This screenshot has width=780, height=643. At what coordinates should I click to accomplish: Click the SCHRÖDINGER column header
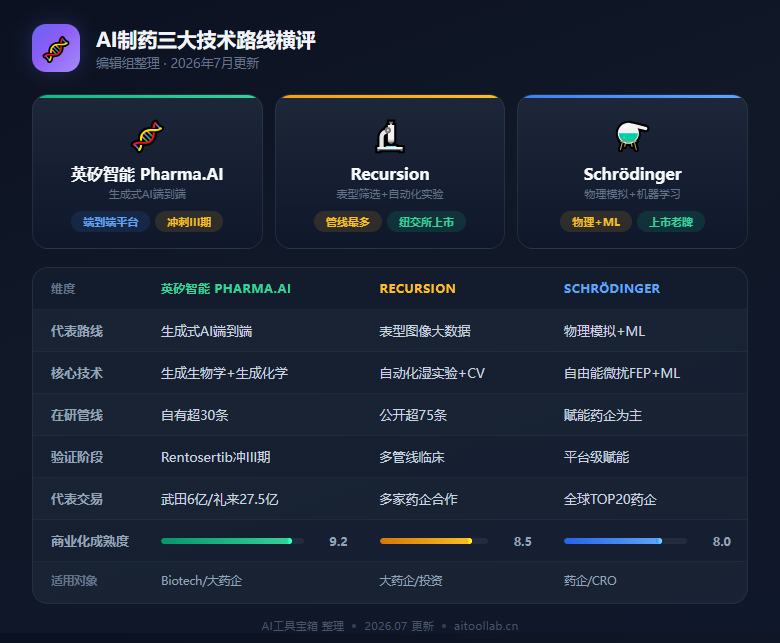612,288
